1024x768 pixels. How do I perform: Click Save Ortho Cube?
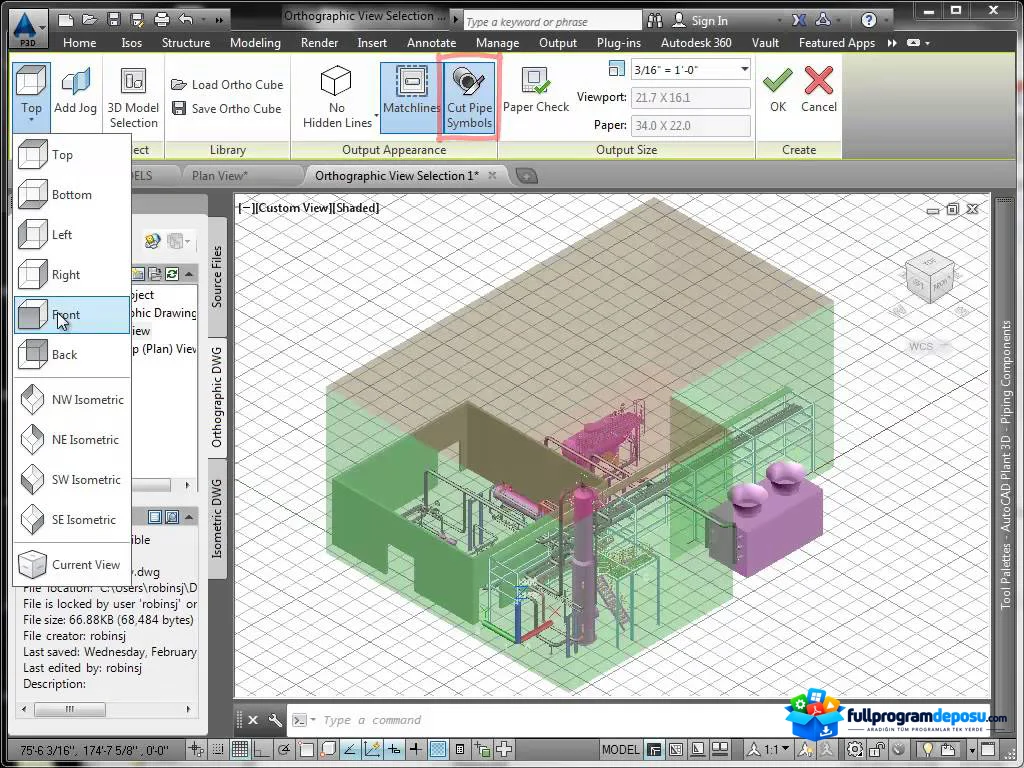click(226, 108)
